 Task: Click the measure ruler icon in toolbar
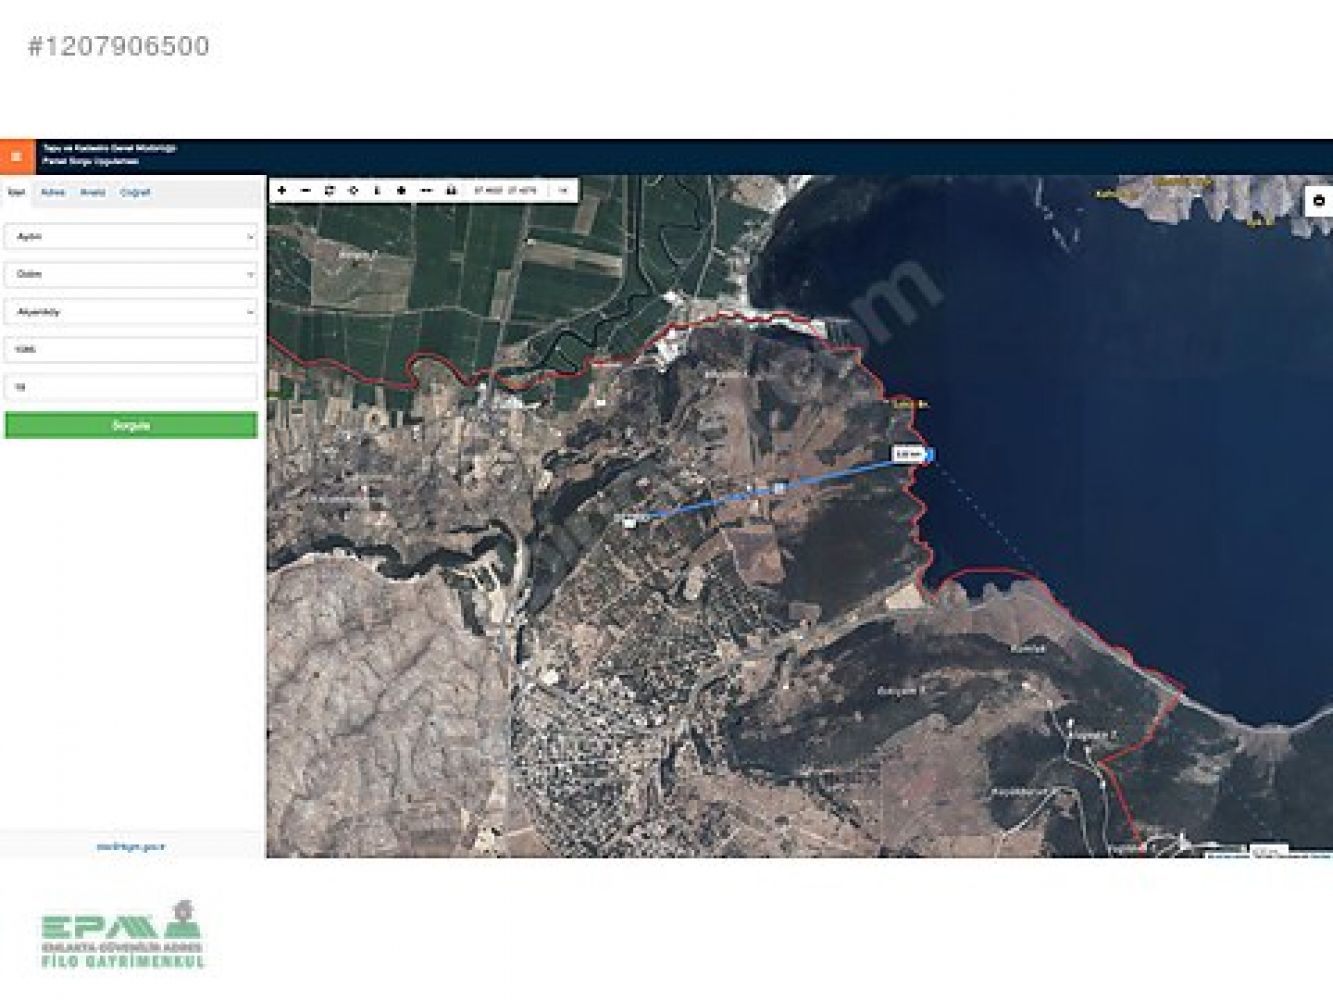point(427,190)
